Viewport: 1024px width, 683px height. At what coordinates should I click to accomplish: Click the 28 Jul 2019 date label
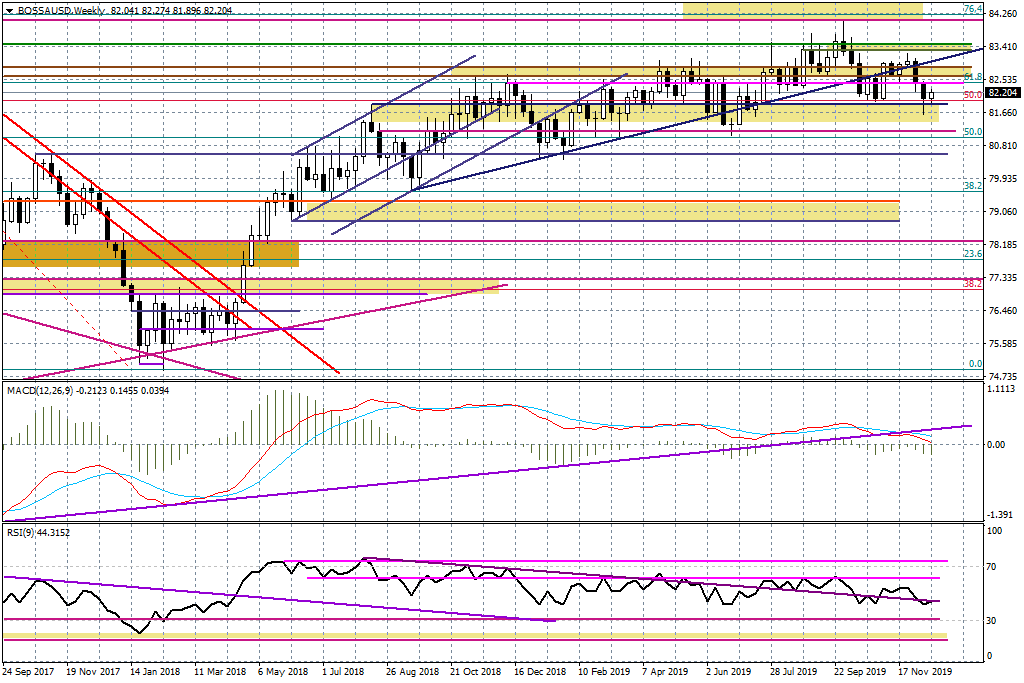pyautogui.click(x=793, y=672)
